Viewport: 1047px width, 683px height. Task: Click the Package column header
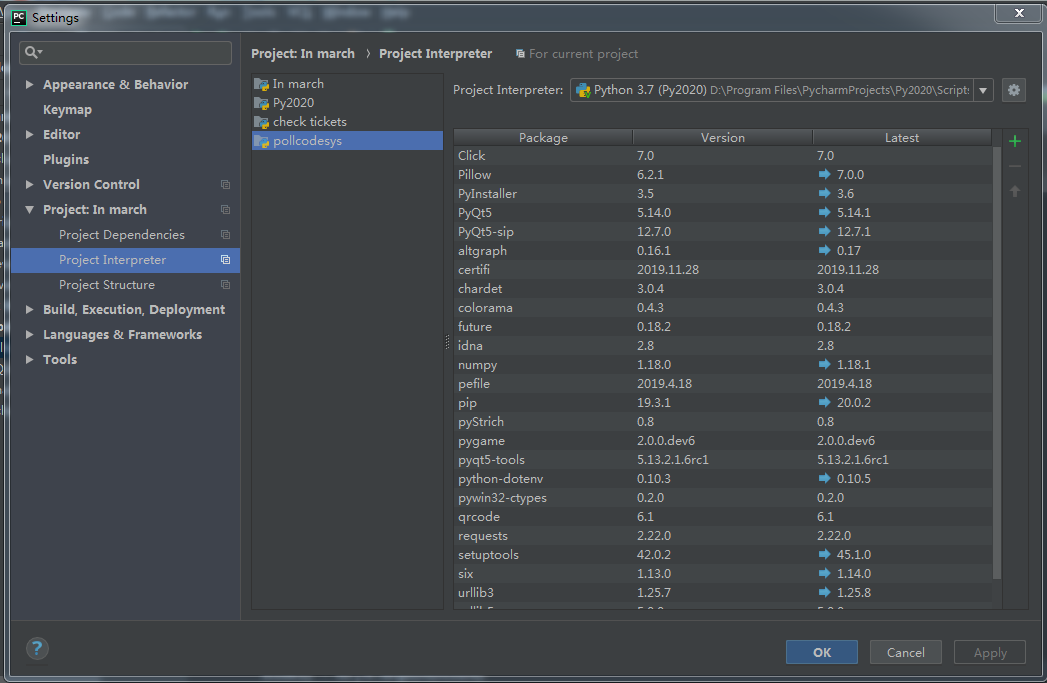coord(543,138)
